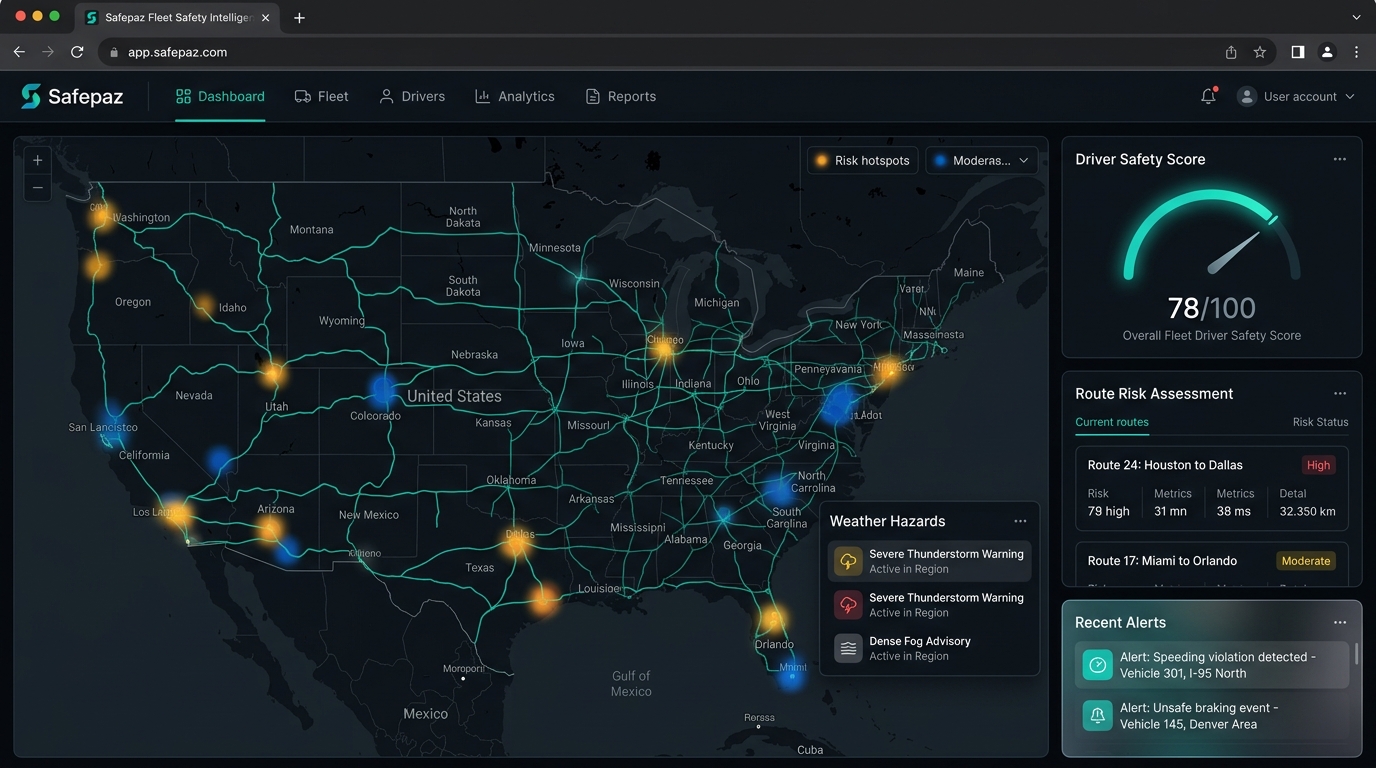Click the Dense Fog Advisory icon
1376x768 pixels.
coord(848,648)
